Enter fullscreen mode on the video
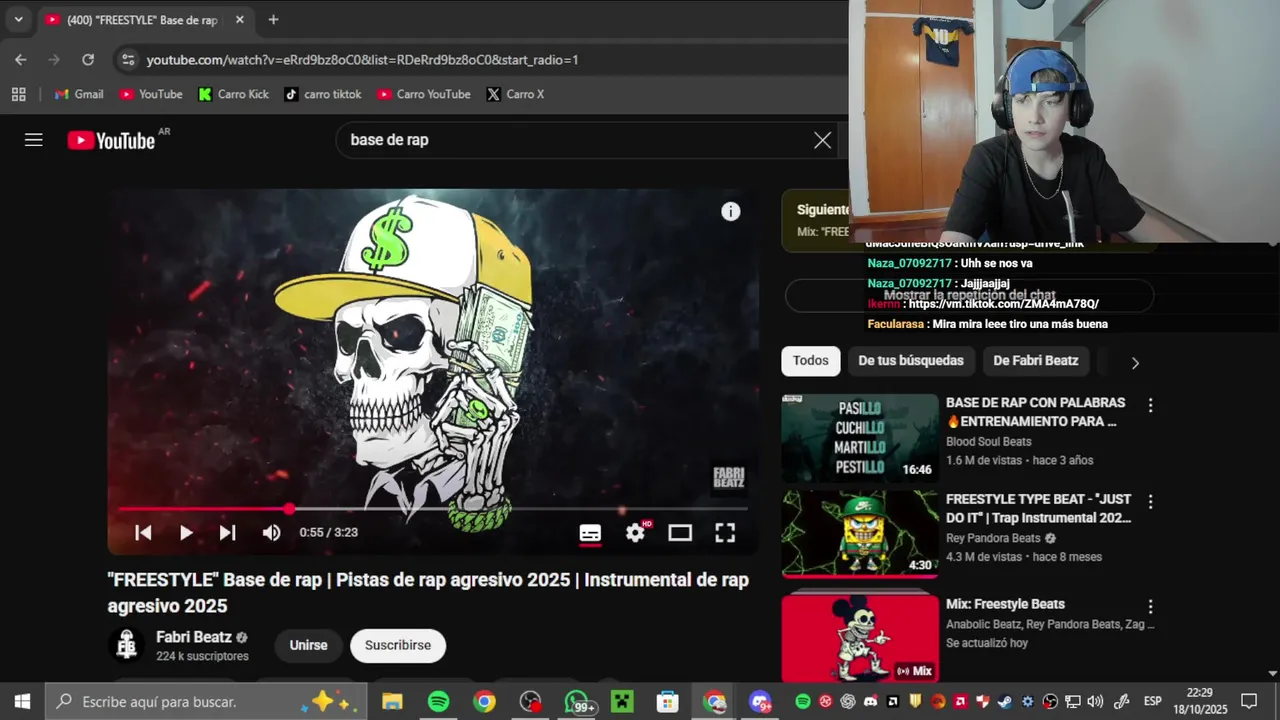 [x=725, y=532]
